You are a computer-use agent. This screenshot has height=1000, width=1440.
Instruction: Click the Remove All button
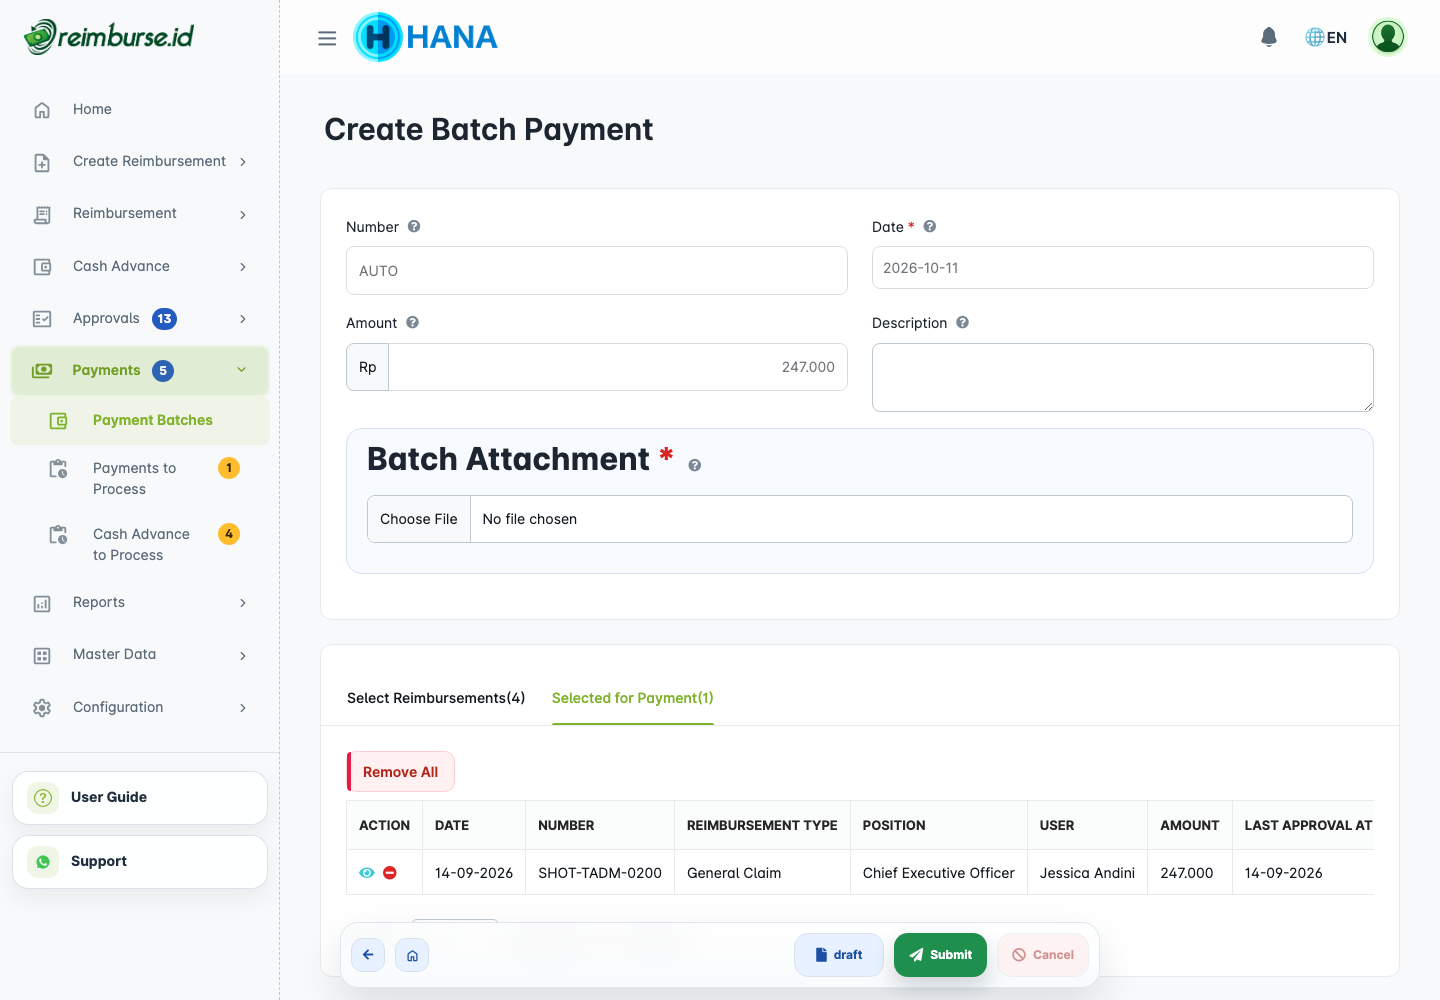400,772
